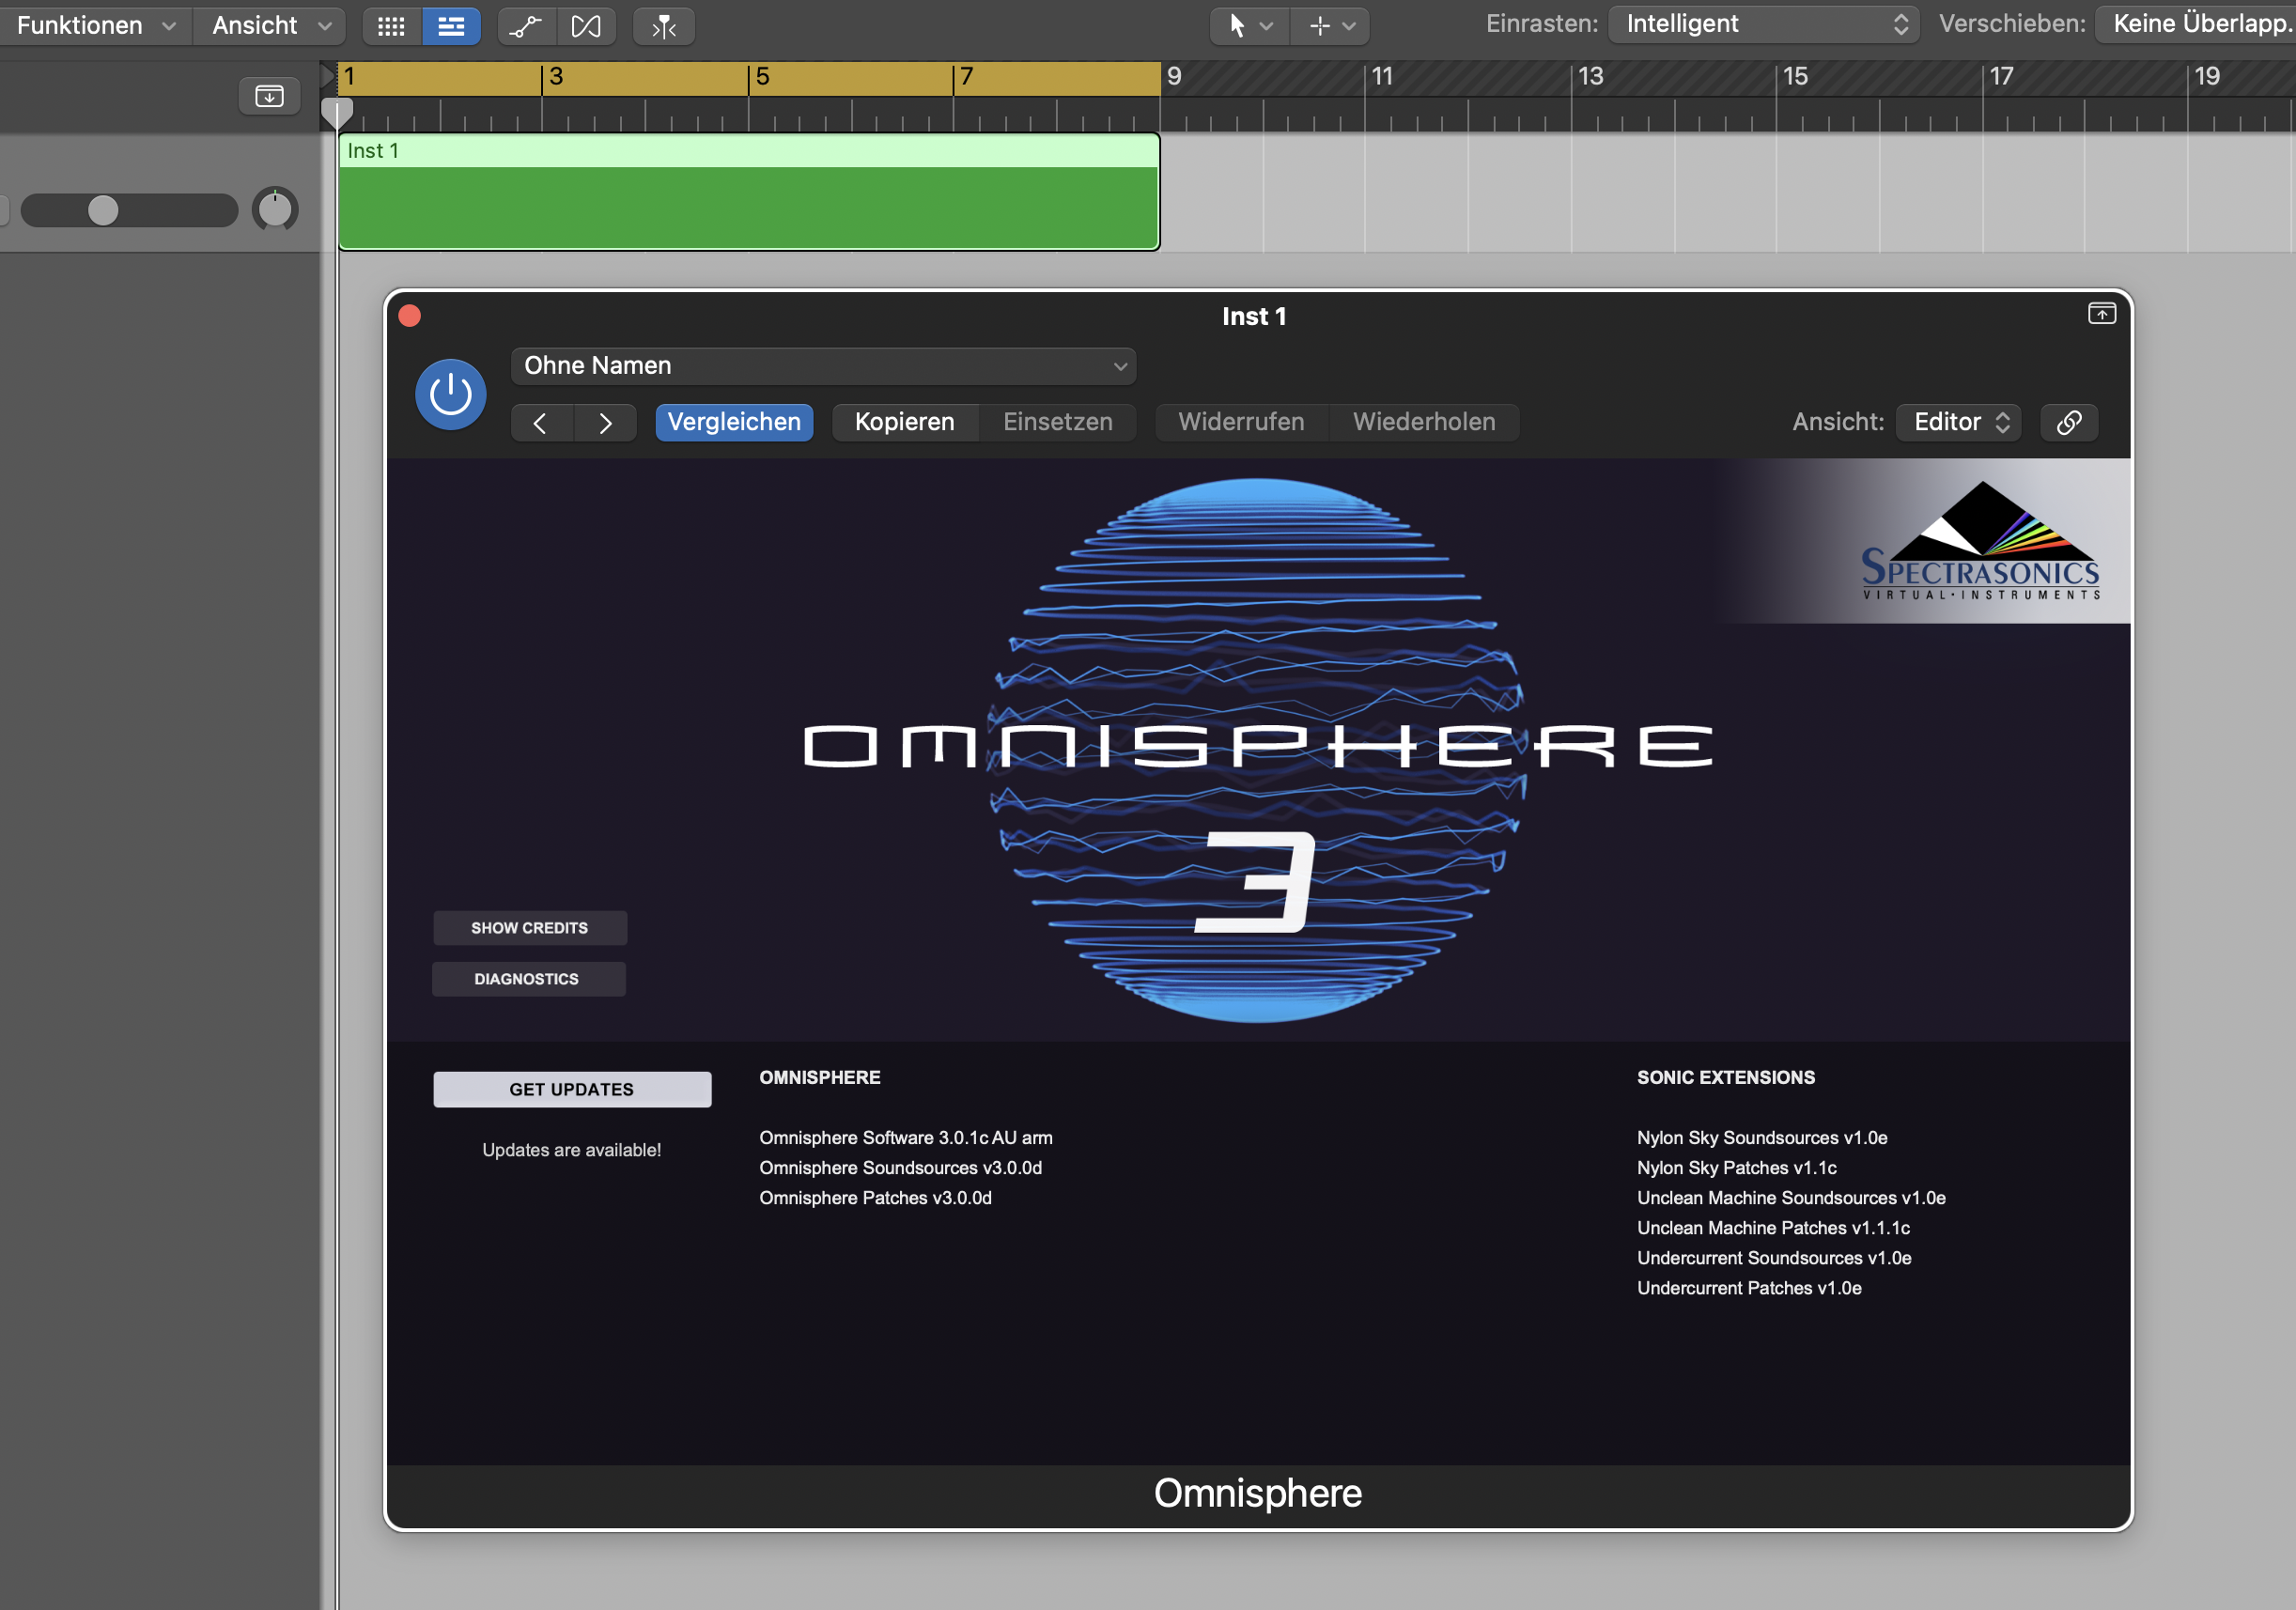Toggle the automation curve icon
Image resolution: width=2296 pixels, height=1610 pixels.
(x=526, y=26)
